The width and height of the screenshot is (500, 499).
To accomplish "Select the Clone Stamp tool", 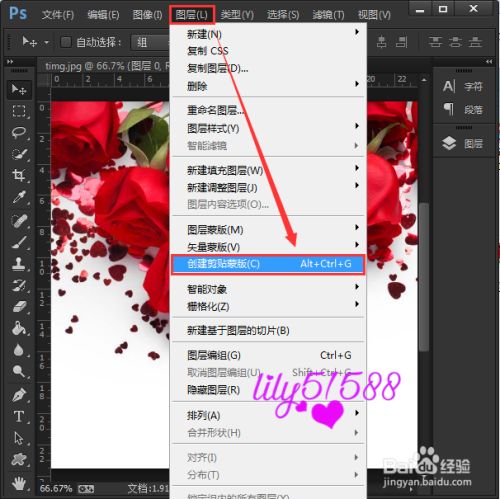I will (19, 264).
